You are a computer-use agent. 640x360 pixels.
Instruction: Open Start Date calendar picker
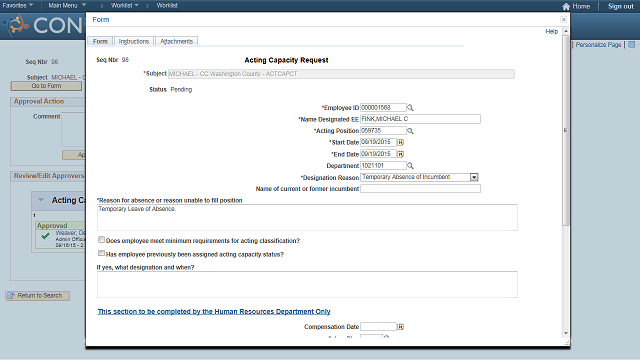click(x=400, y=142)
